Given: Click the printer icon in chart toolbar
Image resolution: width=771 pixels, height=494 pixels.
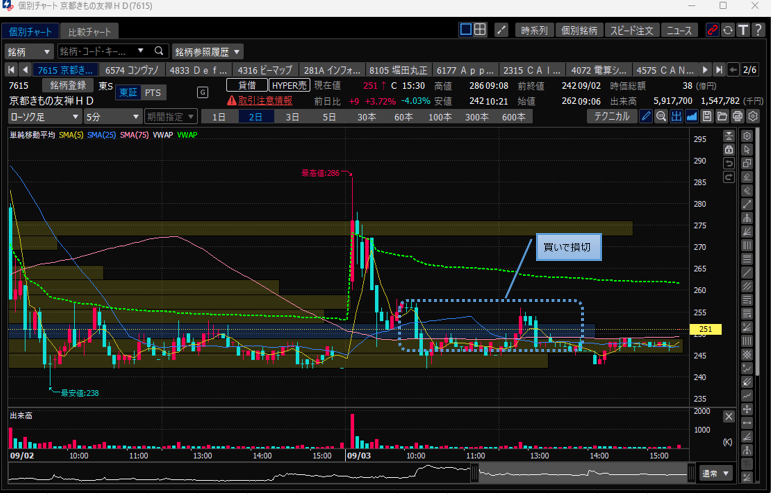Looking at the screenshot, I should pos(736,117).
